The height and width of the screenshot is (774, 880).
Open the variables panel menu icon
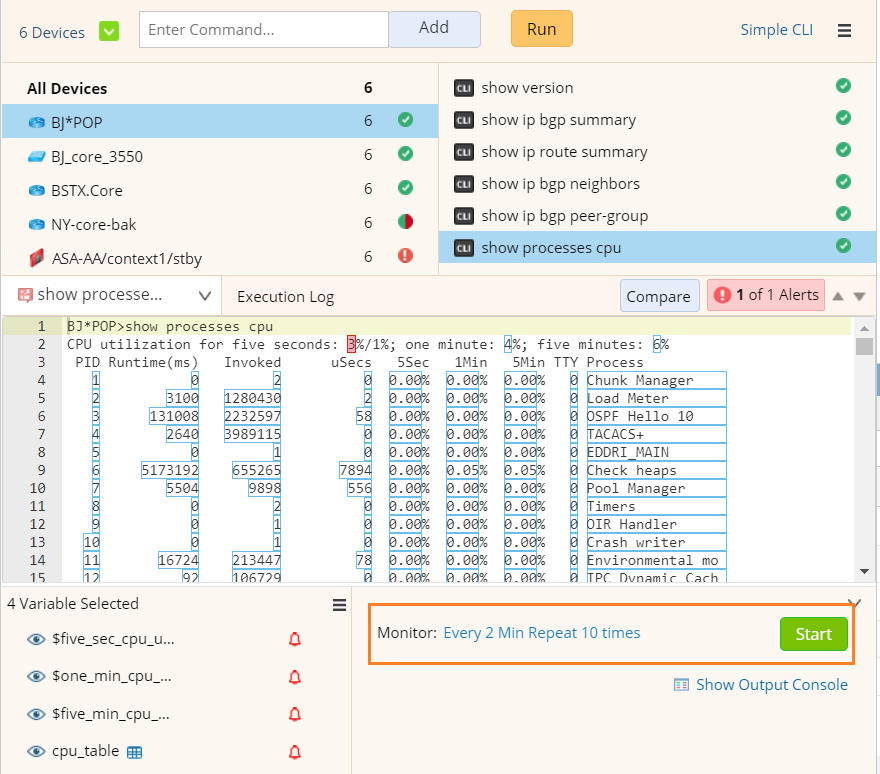click(x=339, y=605)
